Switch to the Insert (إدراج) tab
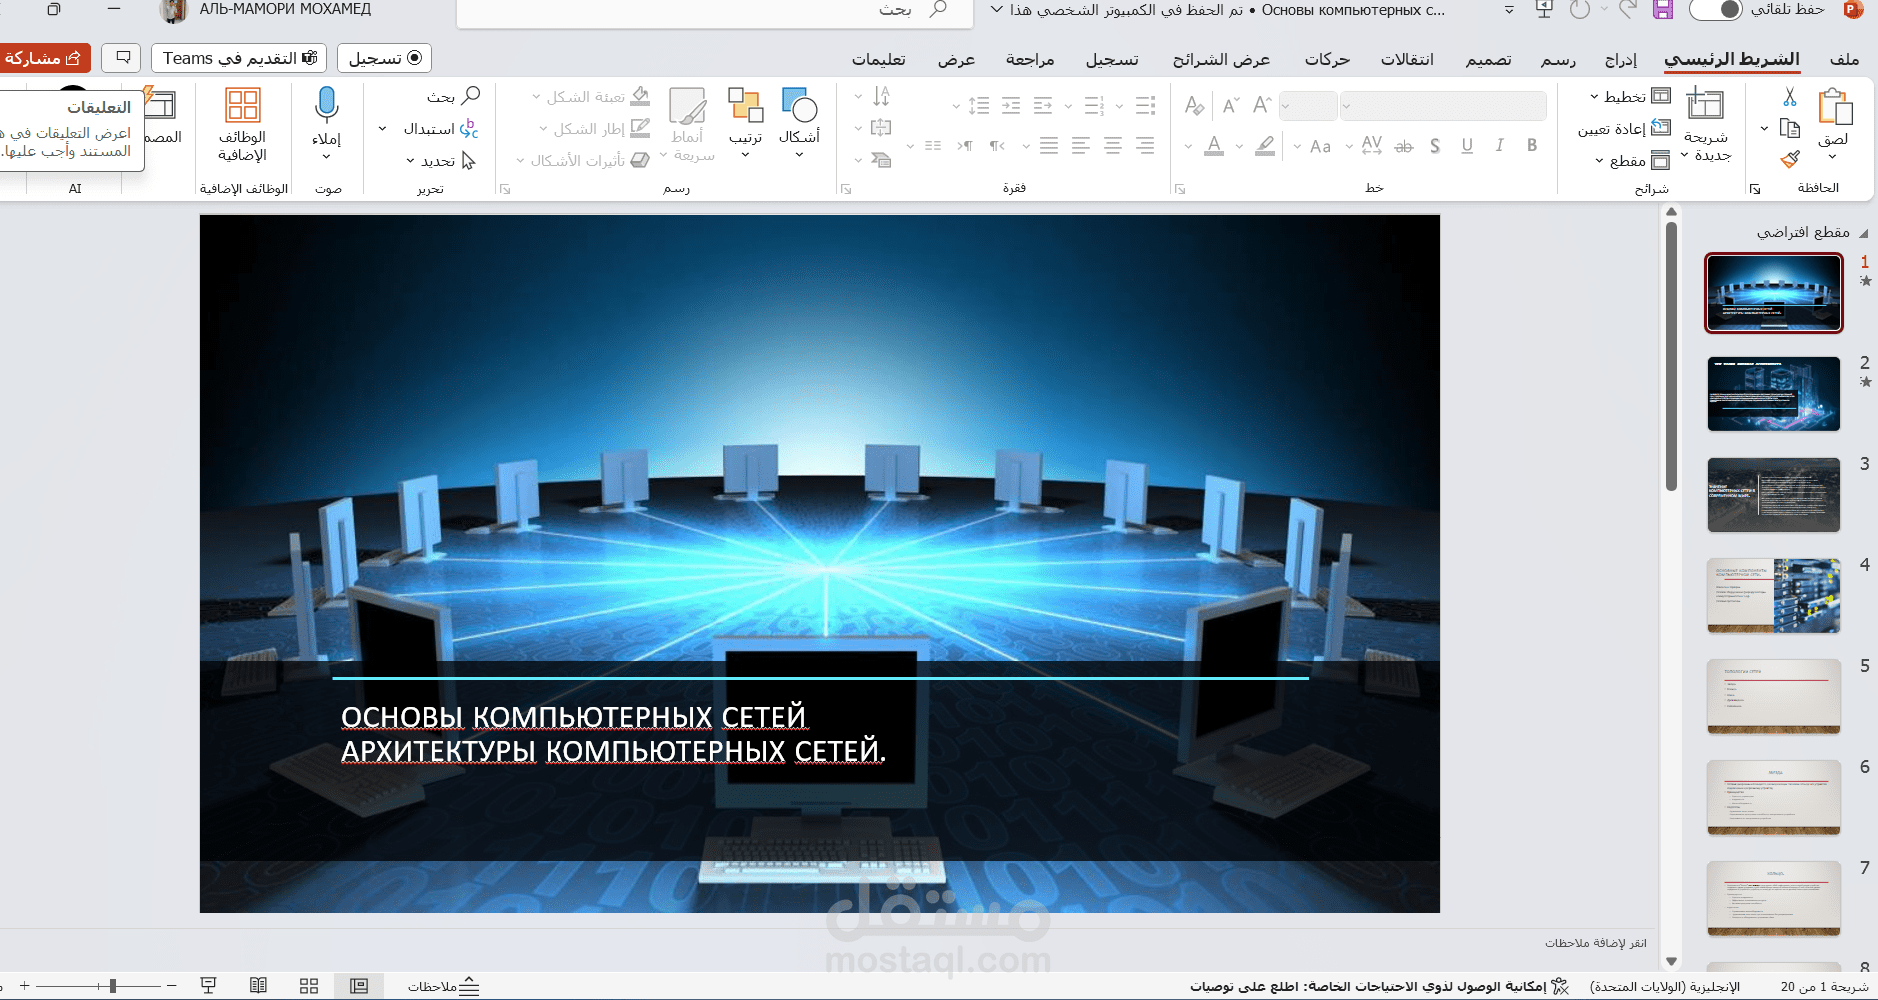 point(1621,59)
